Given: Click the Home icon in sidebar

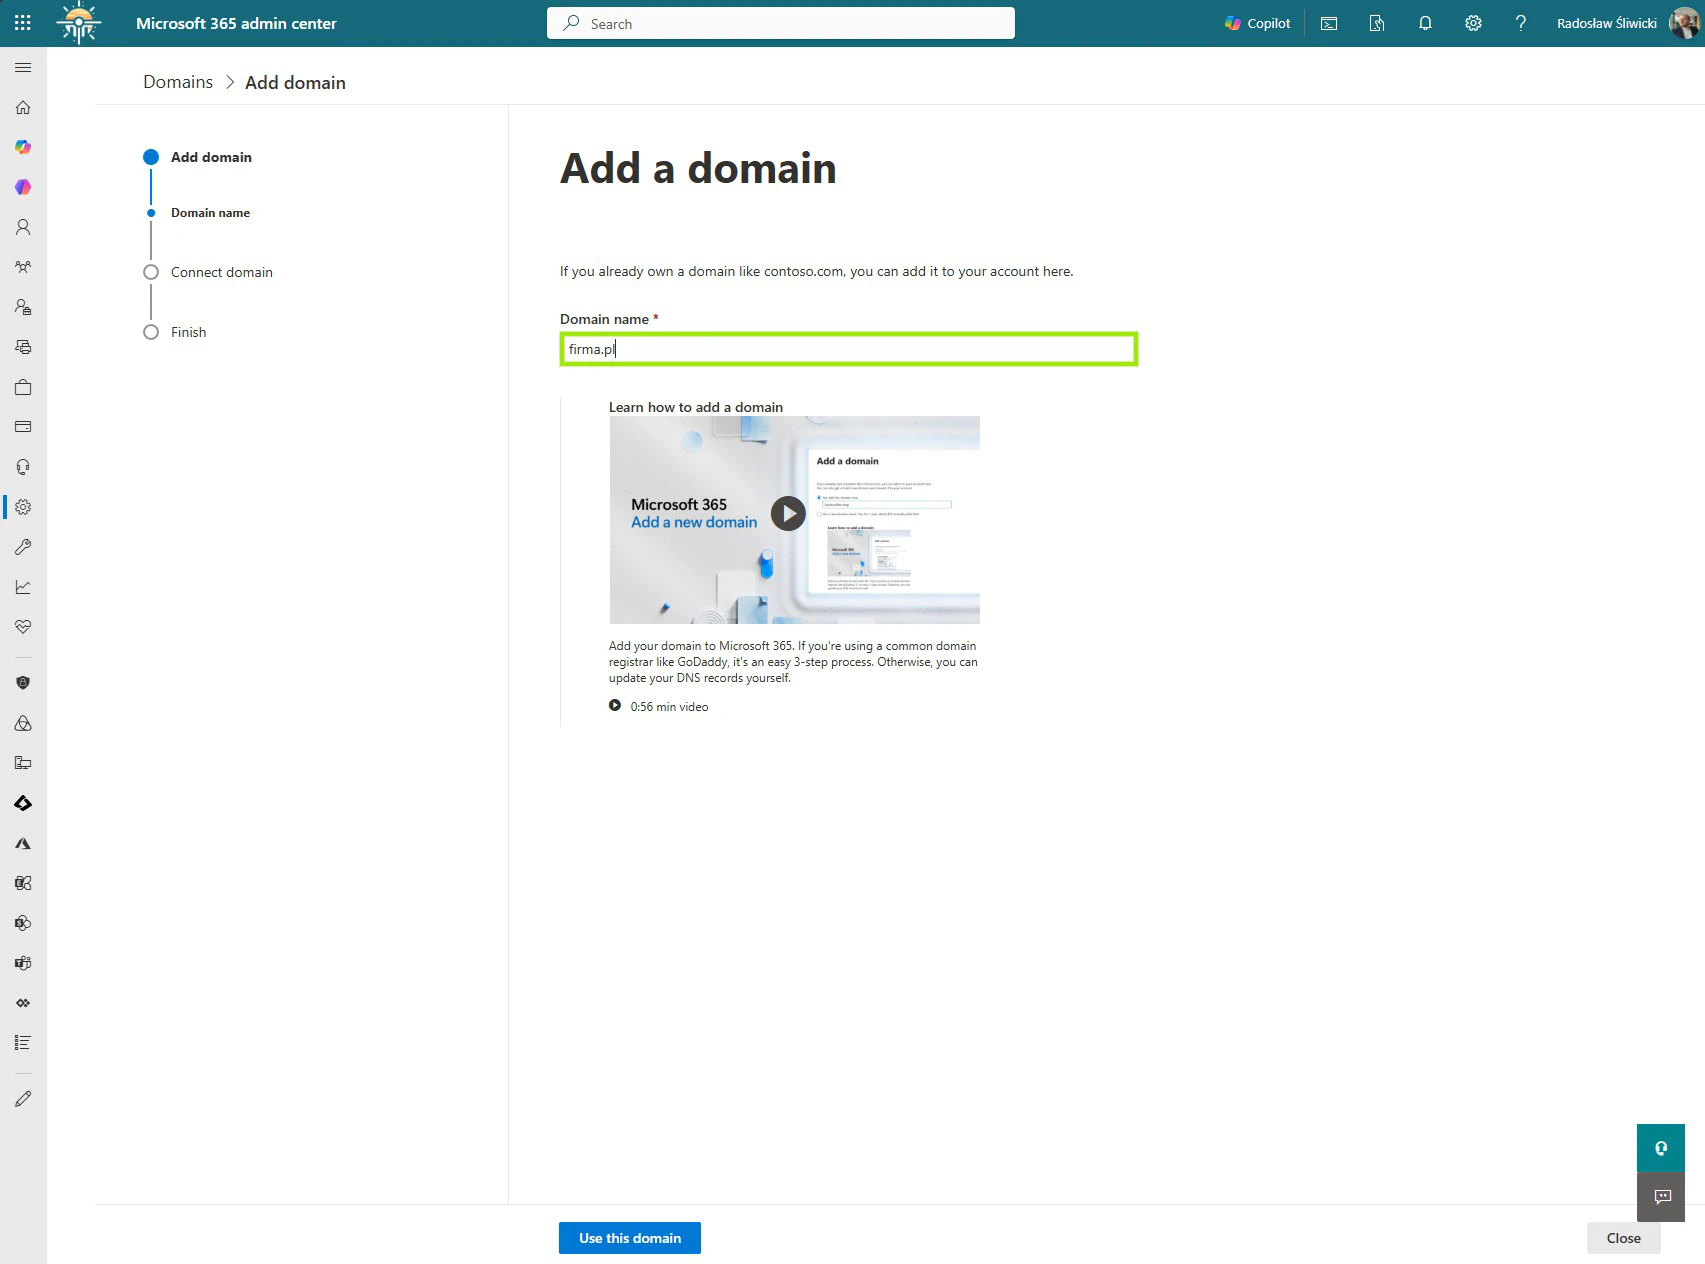Looking at the screenshot, I should click(23, 107).
